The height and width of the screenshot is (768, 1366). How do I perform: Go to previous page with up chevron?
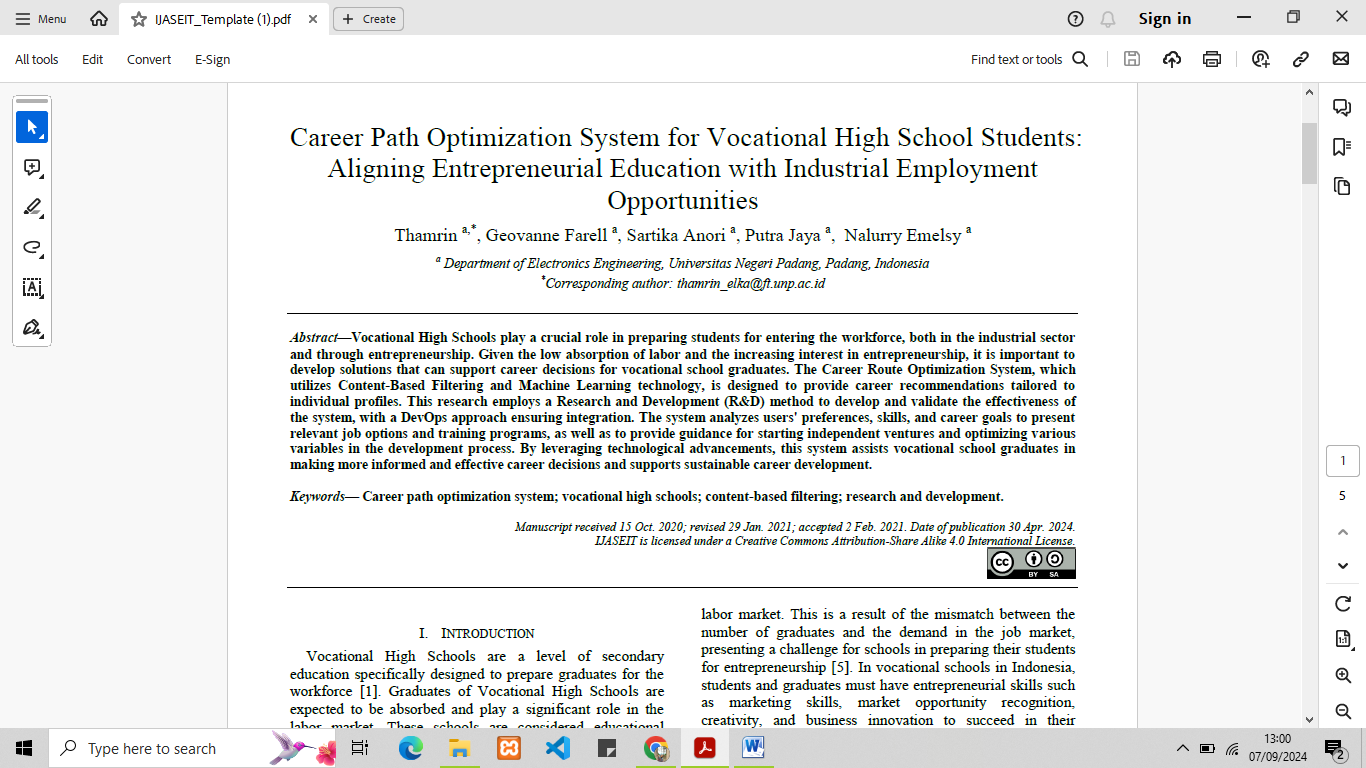(1343, 532)
